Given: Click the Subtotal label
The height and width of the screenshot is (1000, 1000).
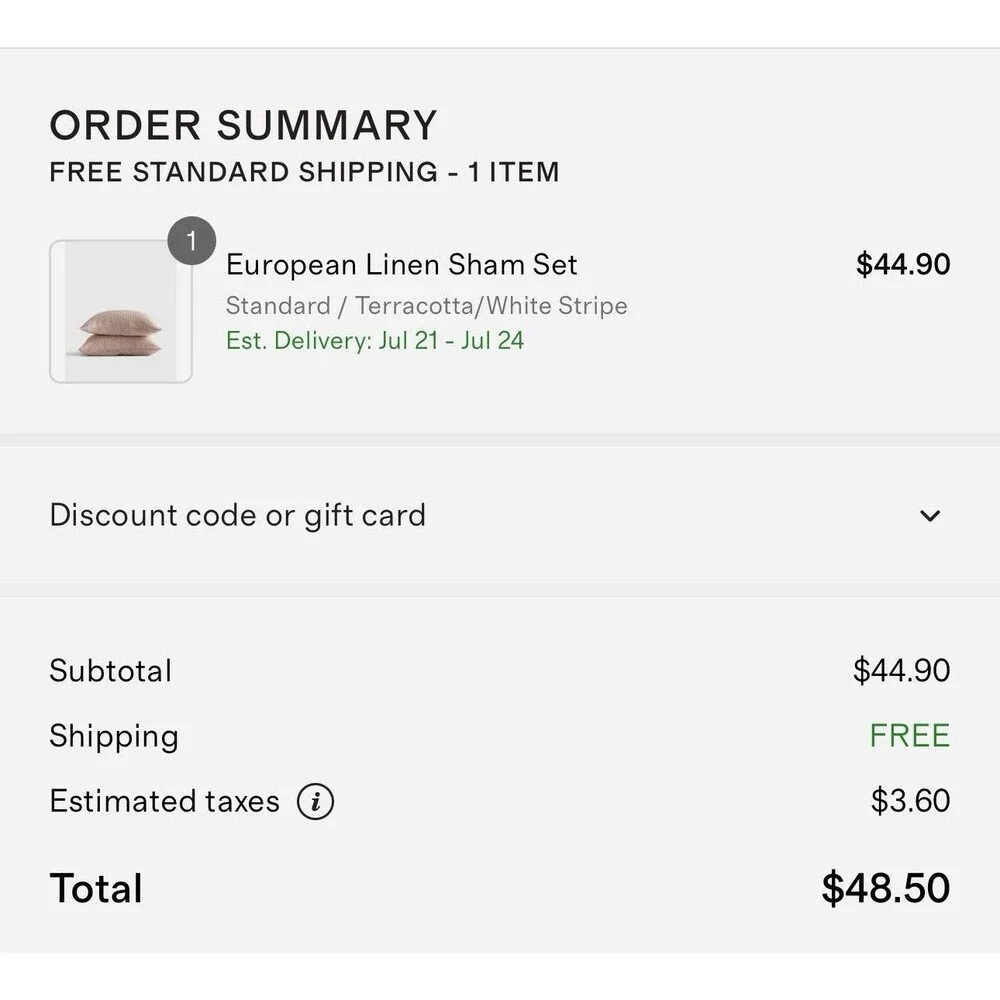Looking at the screenshot, I should [110, 670].
